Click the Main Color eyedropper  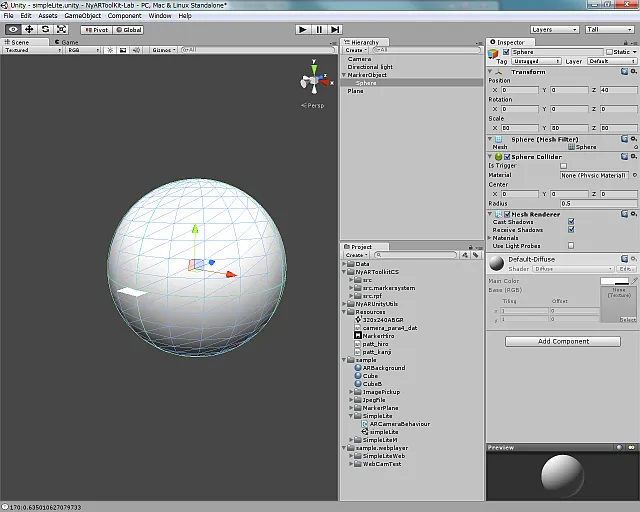pyautogui.click(x=634, y=281)
